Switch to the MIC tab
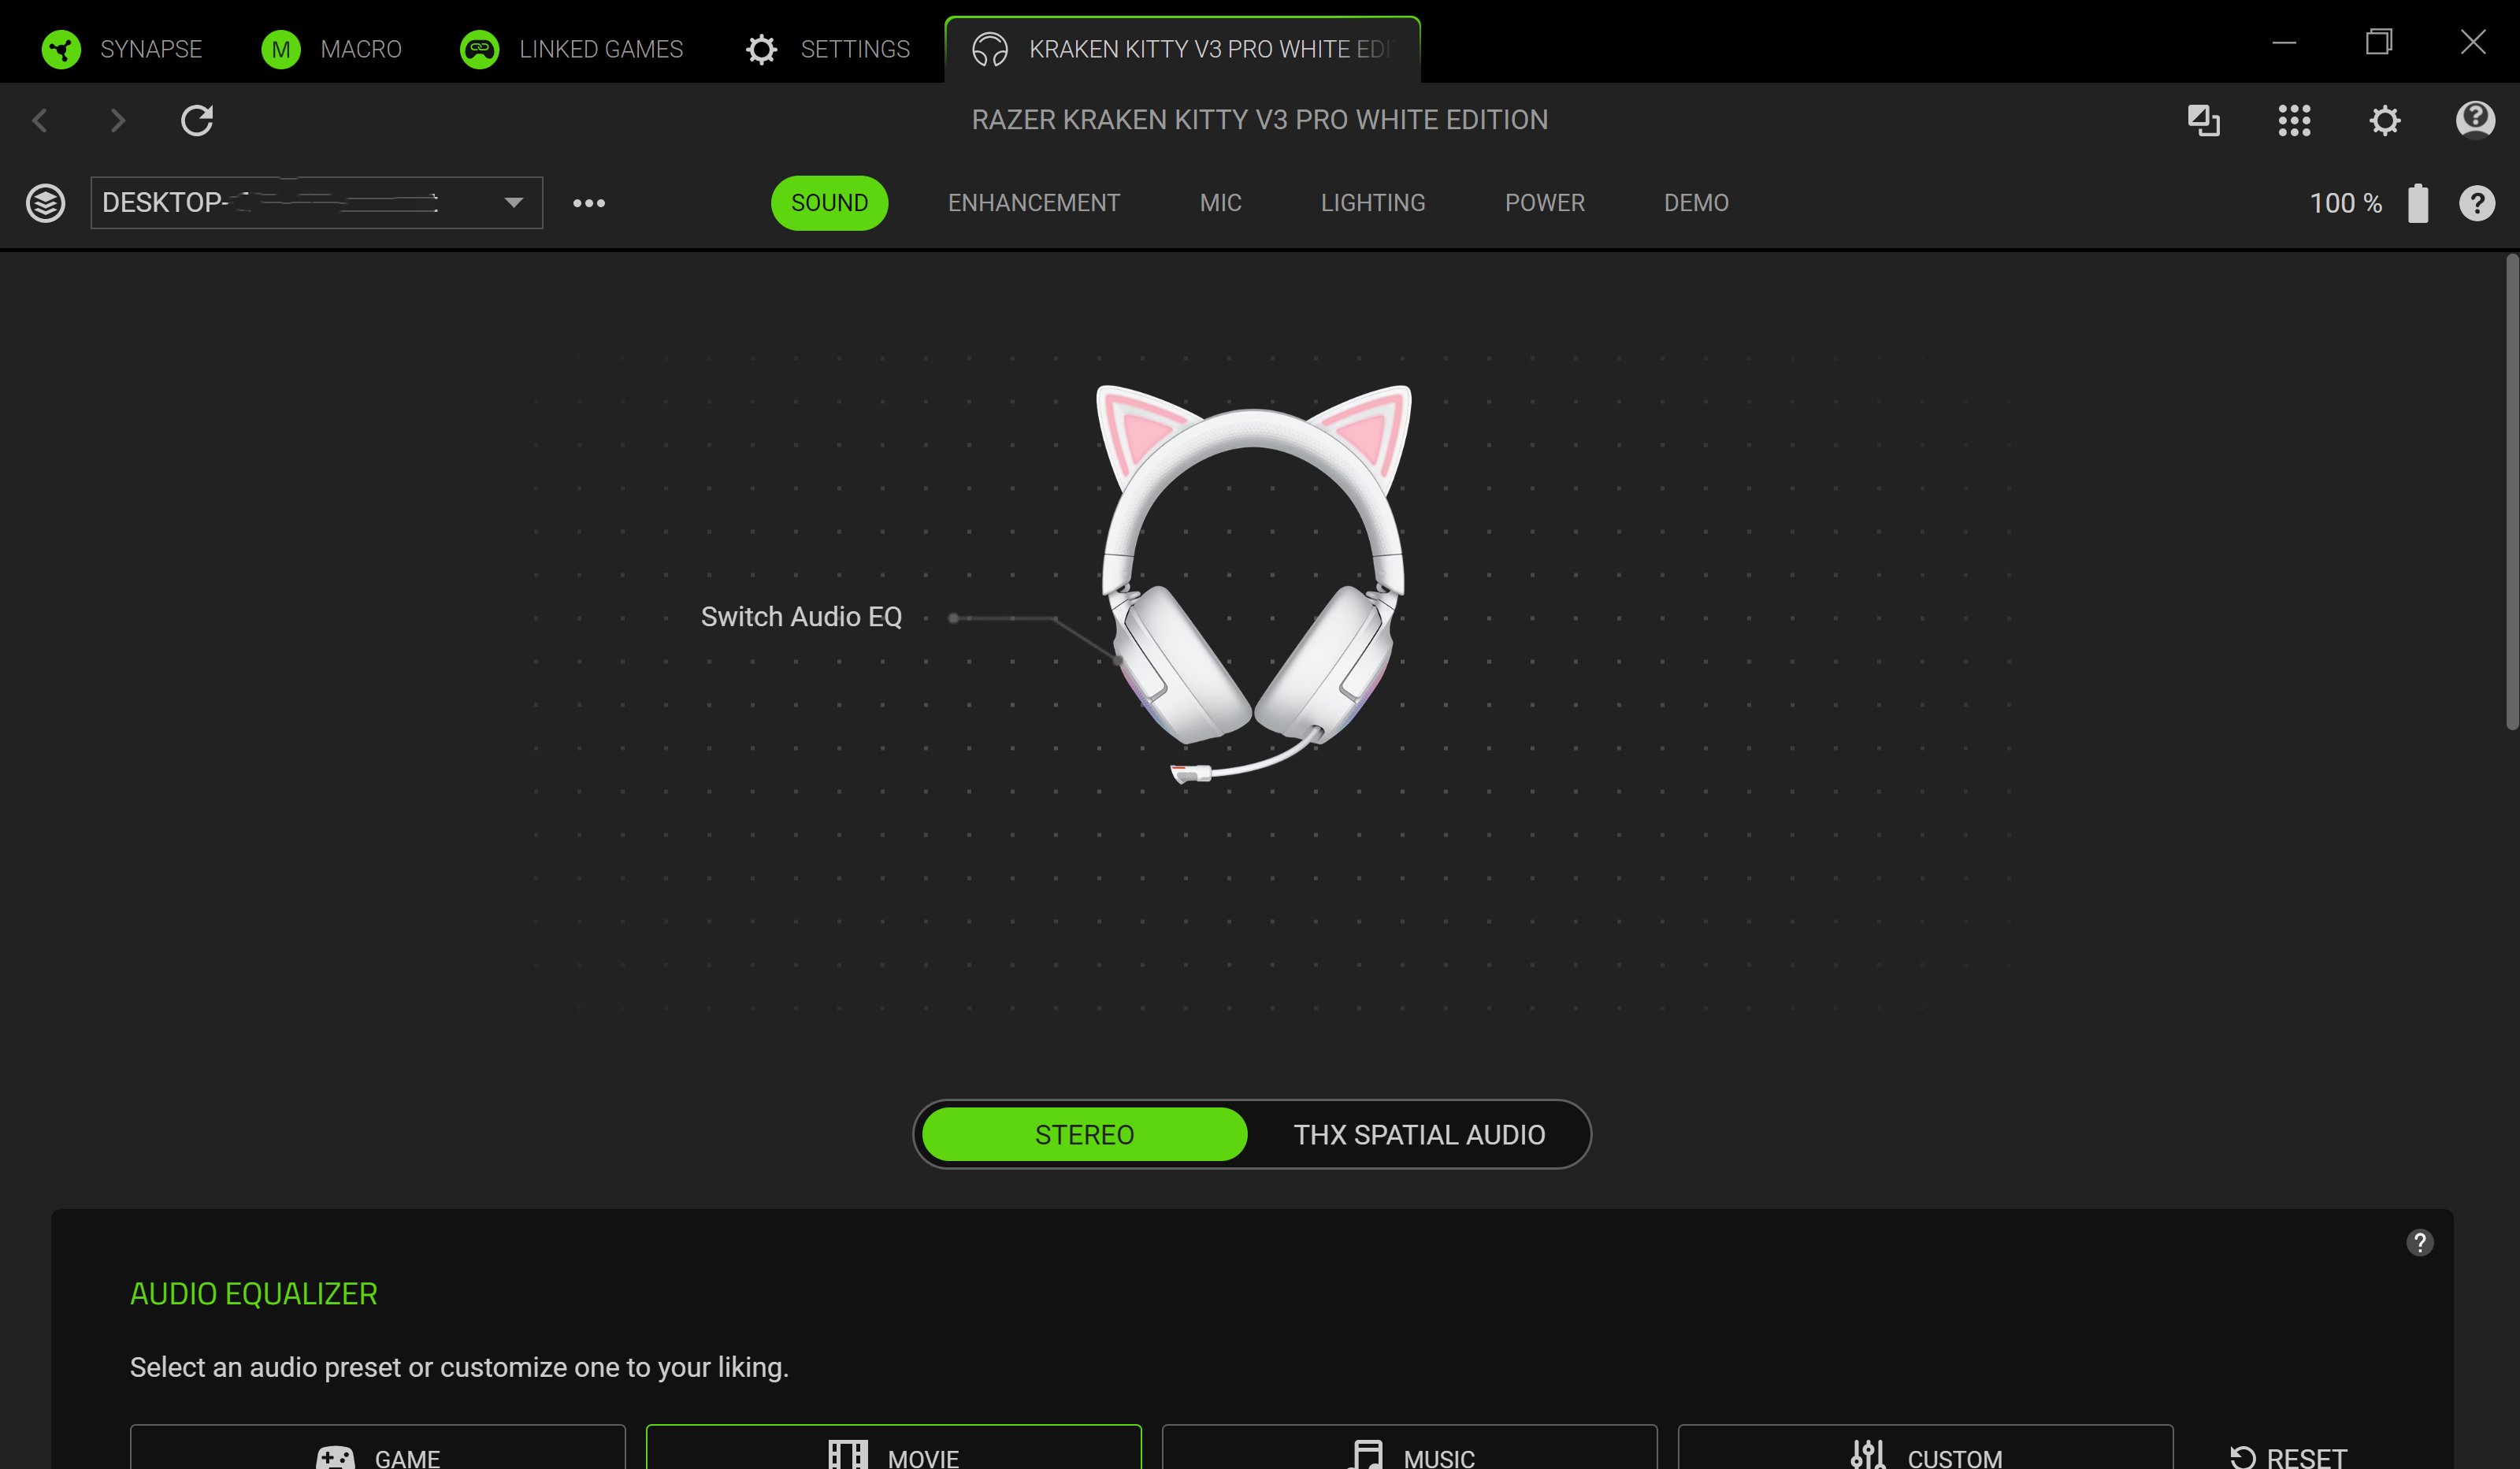 tap(1221, 203)
